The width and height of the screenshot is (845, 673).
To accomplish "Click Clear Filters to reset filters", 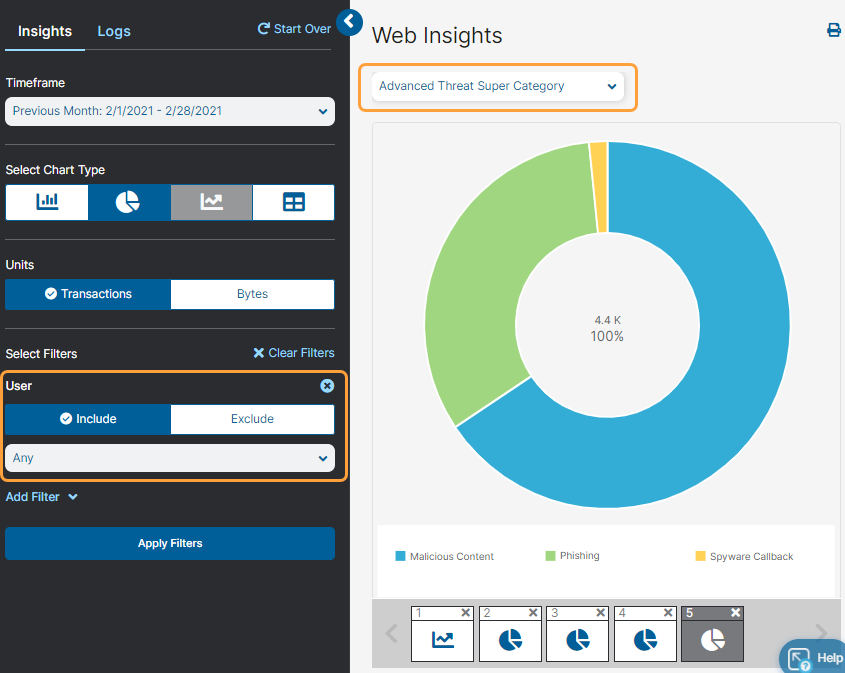I will 293,352.
